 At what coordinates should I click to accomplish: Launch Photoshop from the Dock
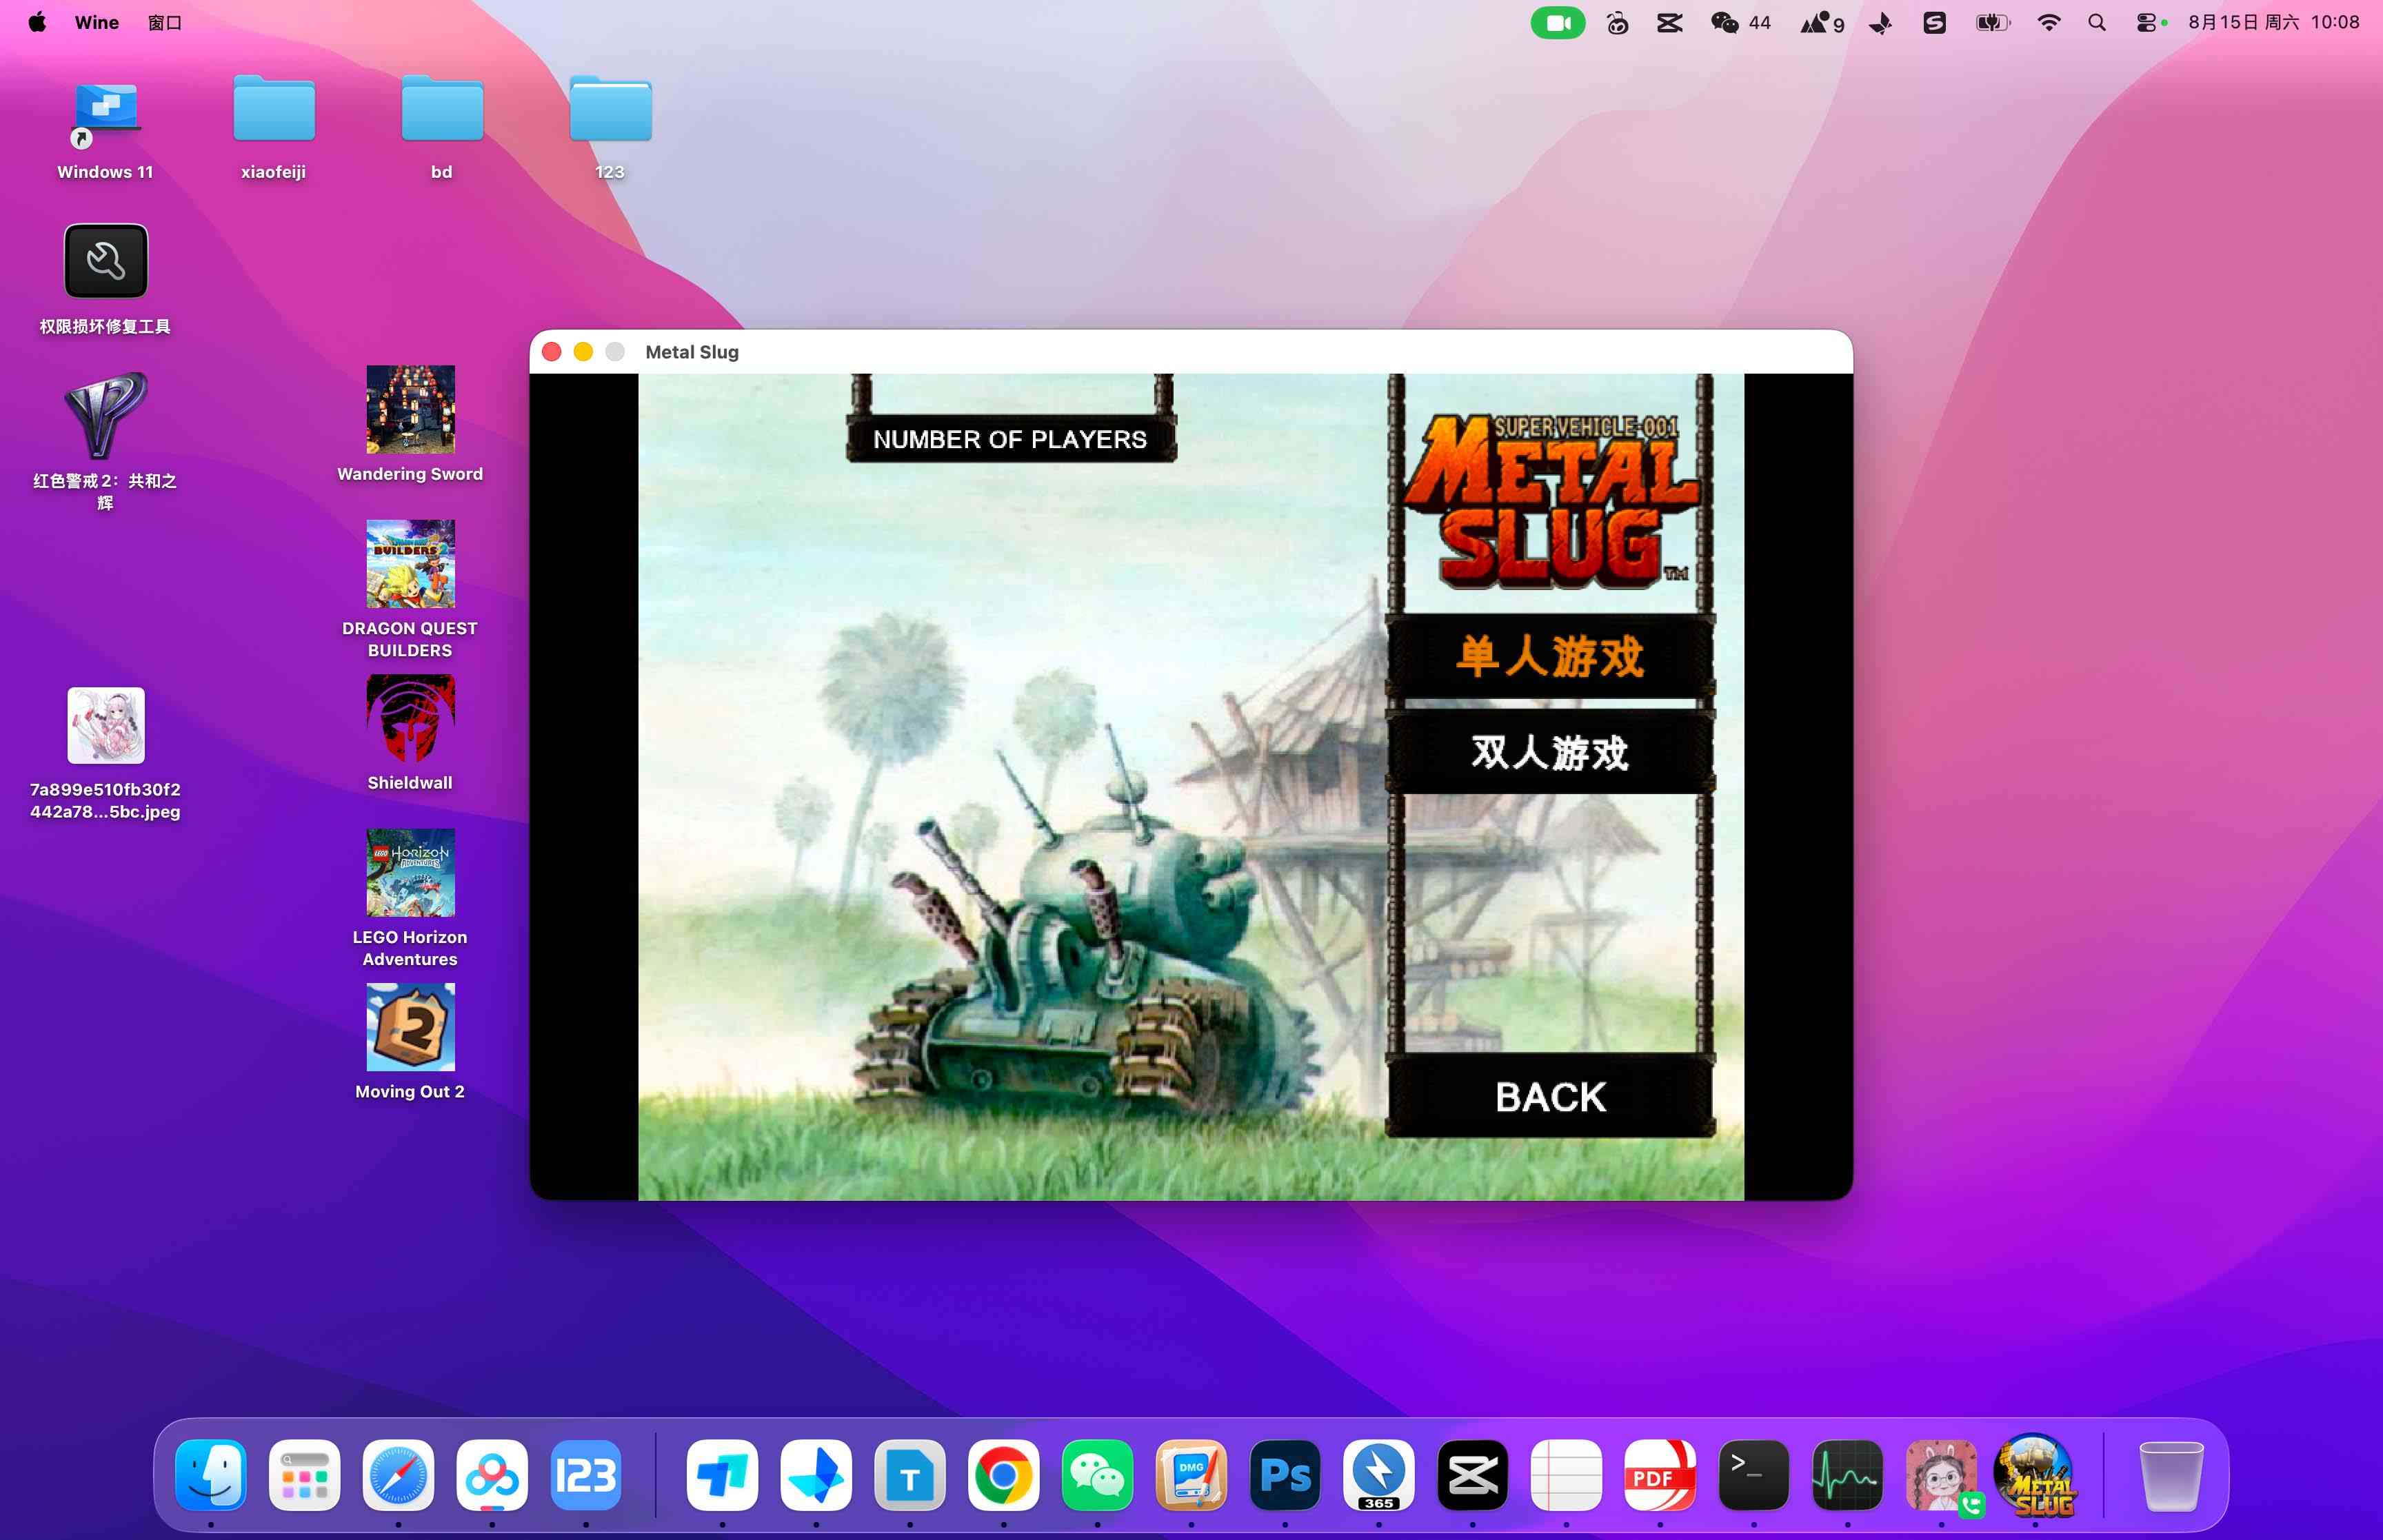click(1285, 1475)
